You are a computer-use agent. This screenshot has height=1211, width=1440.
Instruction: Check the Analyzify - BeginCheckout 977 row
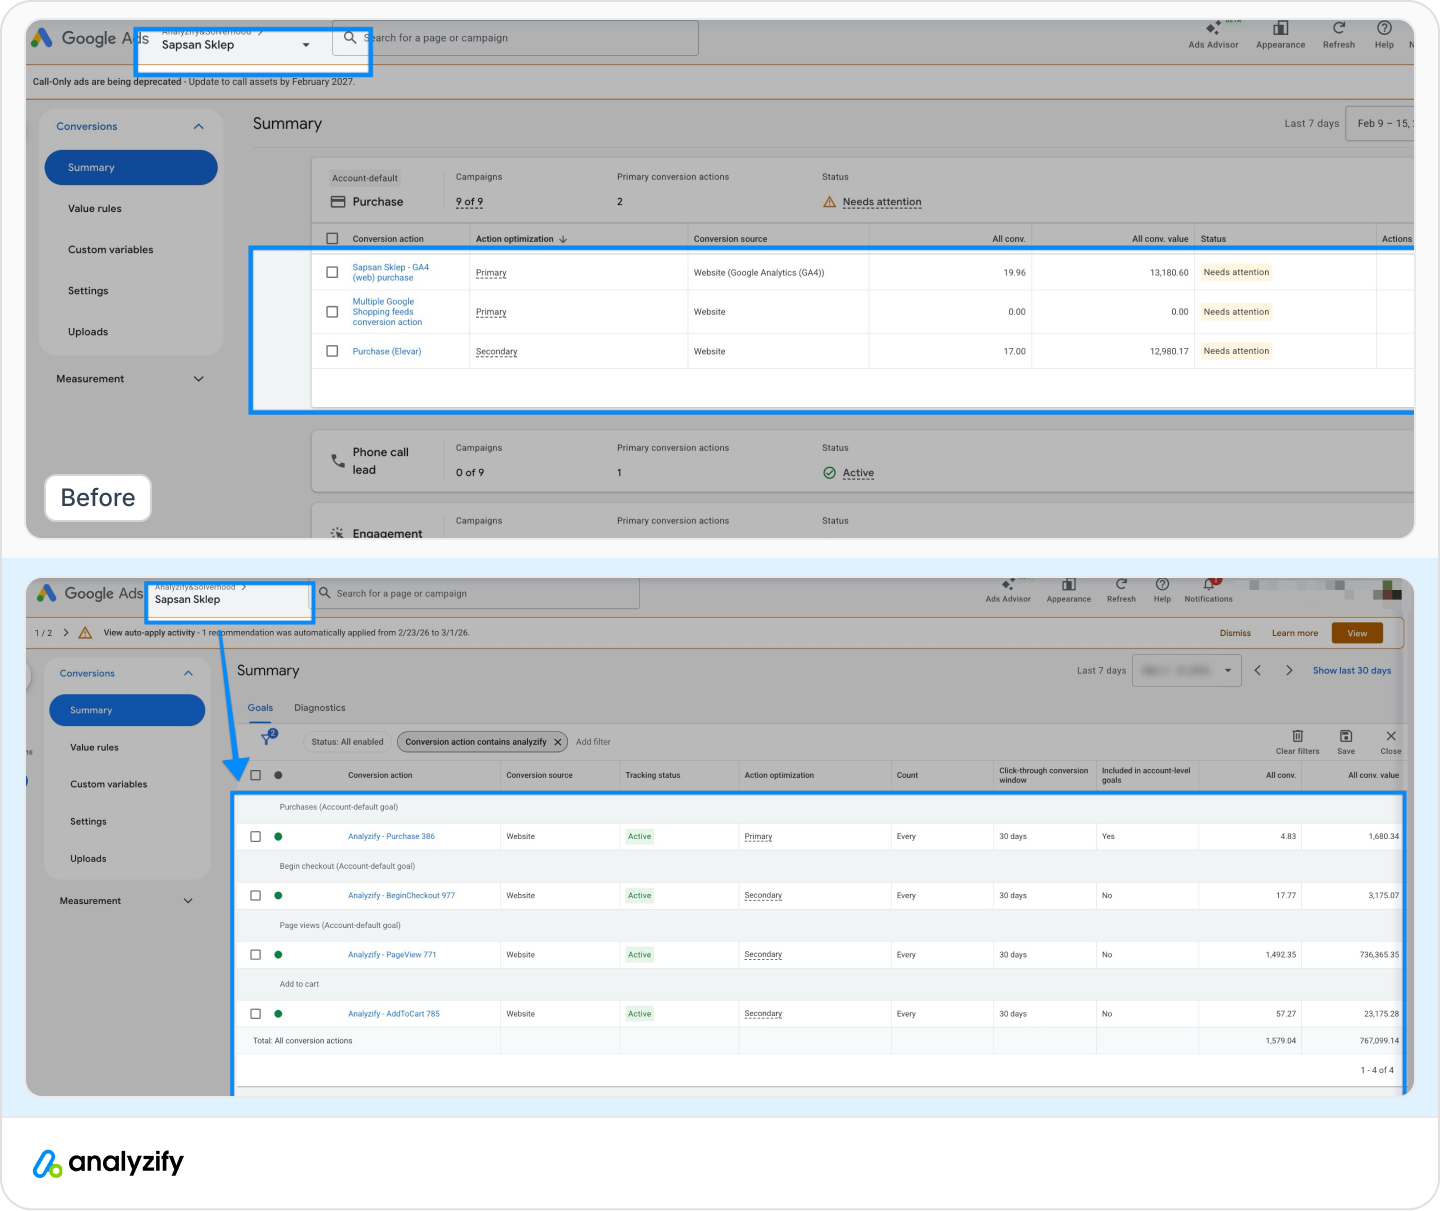256,895
